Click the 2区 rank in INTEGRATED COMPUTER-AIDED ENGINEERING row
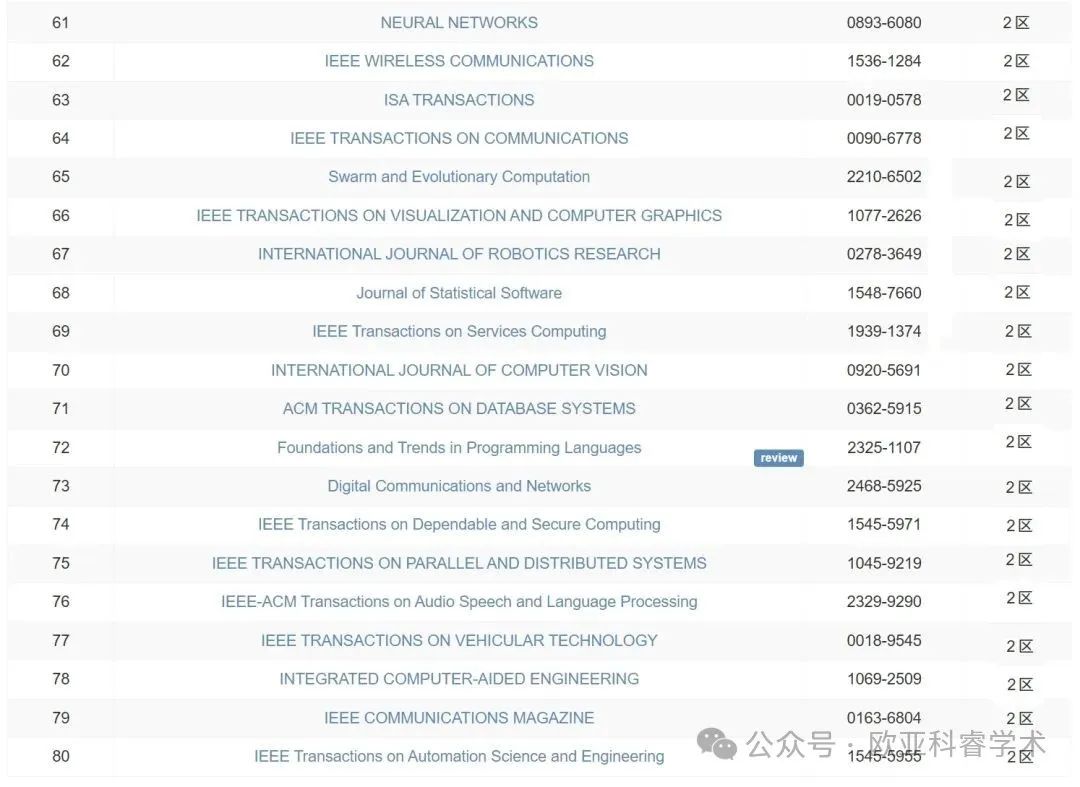This screenshot has height=787, width=1080. [x=1020, y=685]
